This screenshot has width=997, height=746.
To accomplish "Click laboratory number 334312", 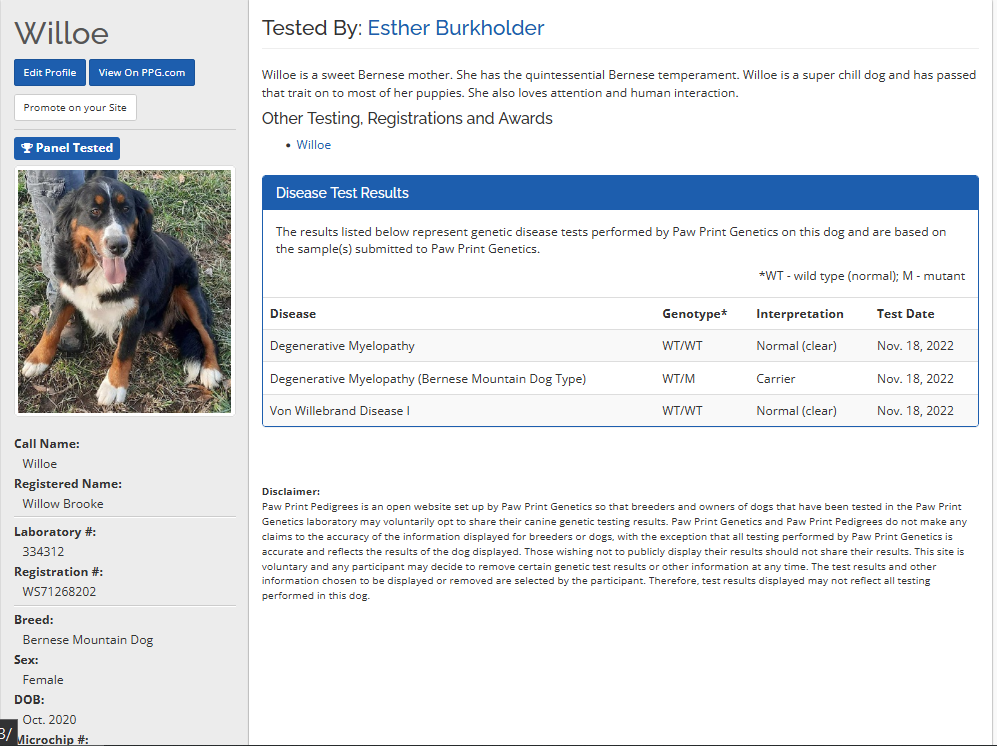I will [43, 552].
